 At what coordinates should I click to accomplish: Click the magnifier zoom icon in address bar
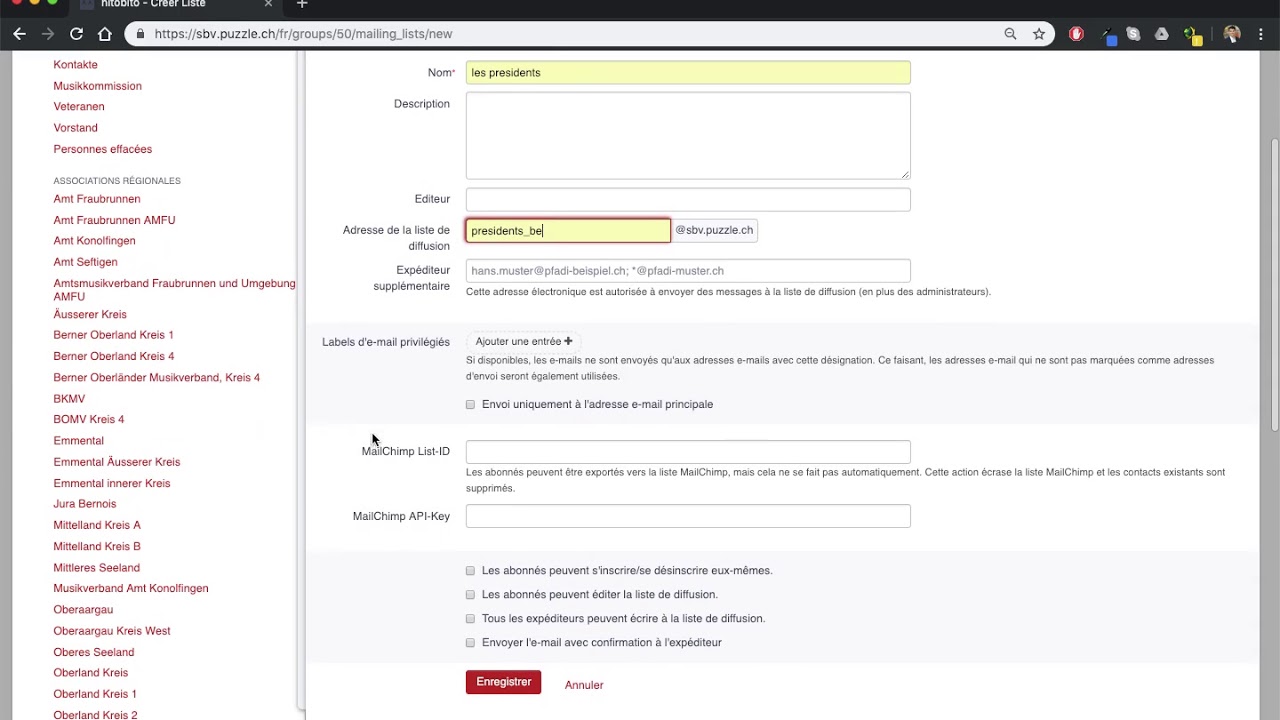pos(1010,34)
